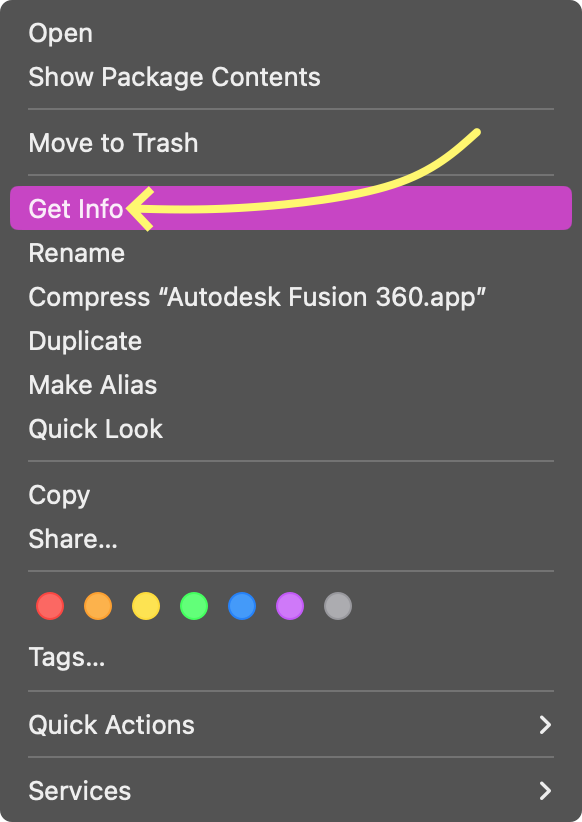
Task: Copy the application file
Action: click(59, 495)
